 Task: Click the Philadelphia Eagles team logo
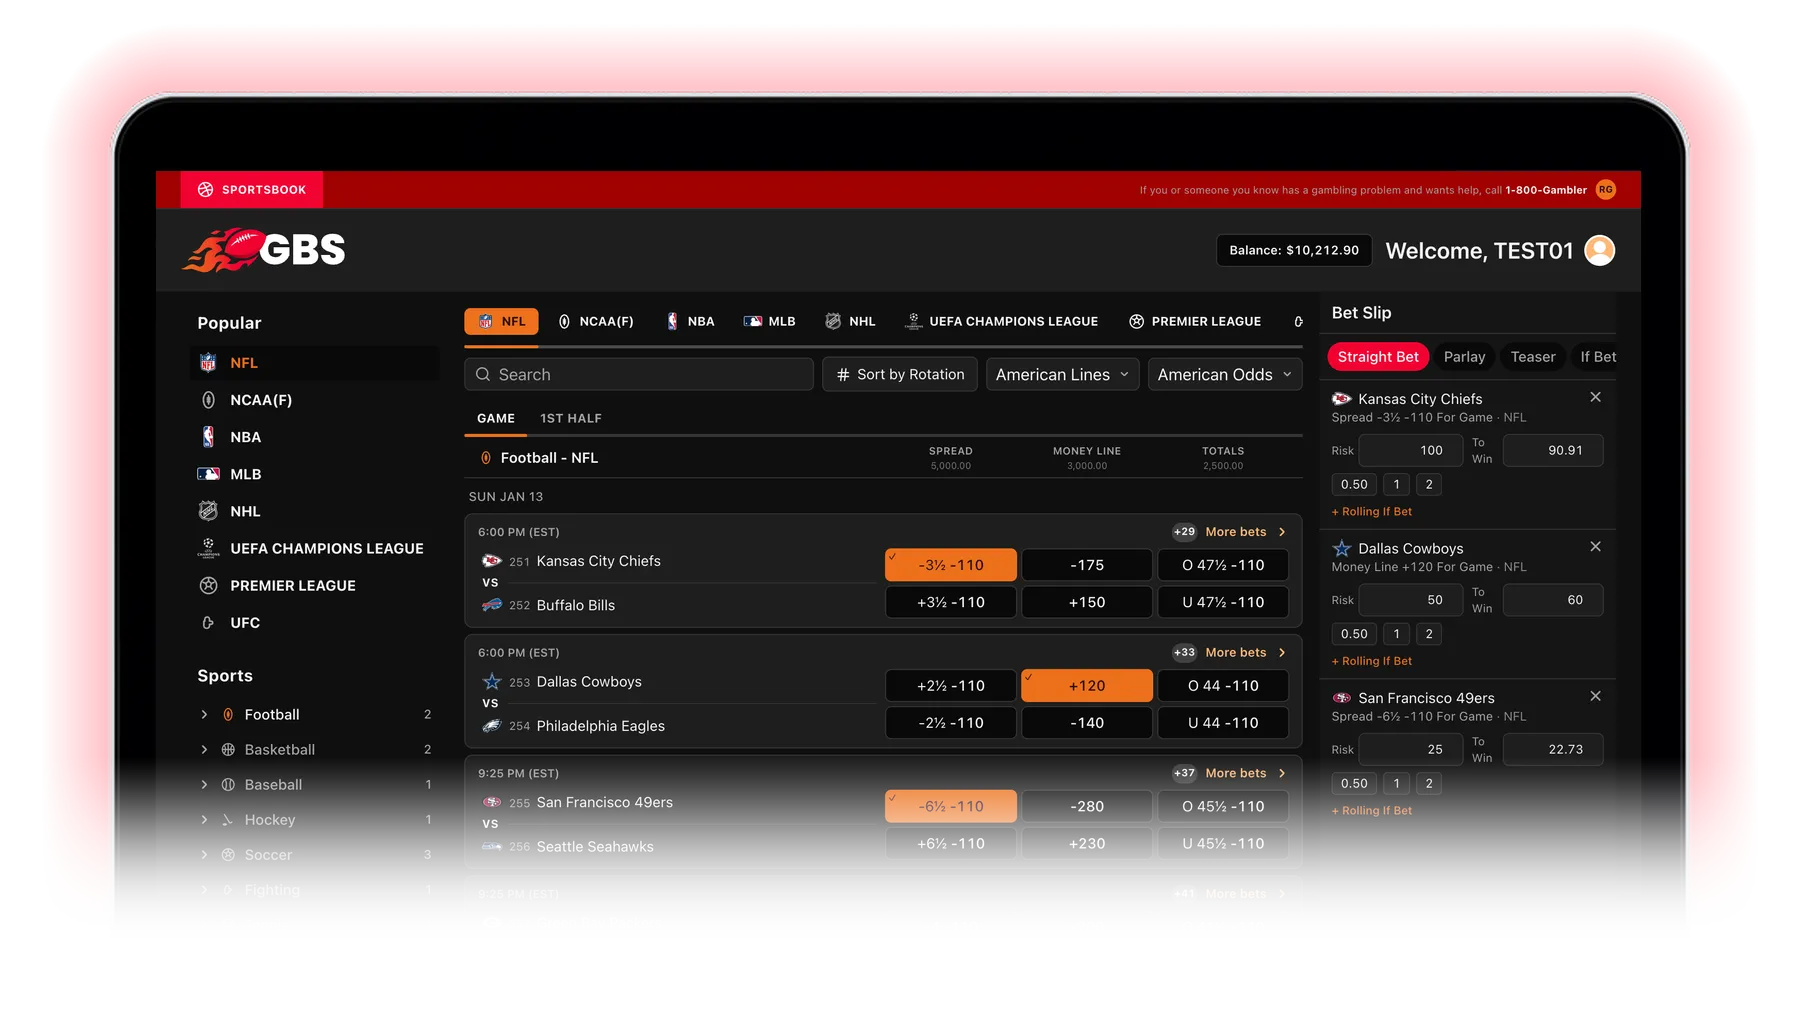[492, 726]
